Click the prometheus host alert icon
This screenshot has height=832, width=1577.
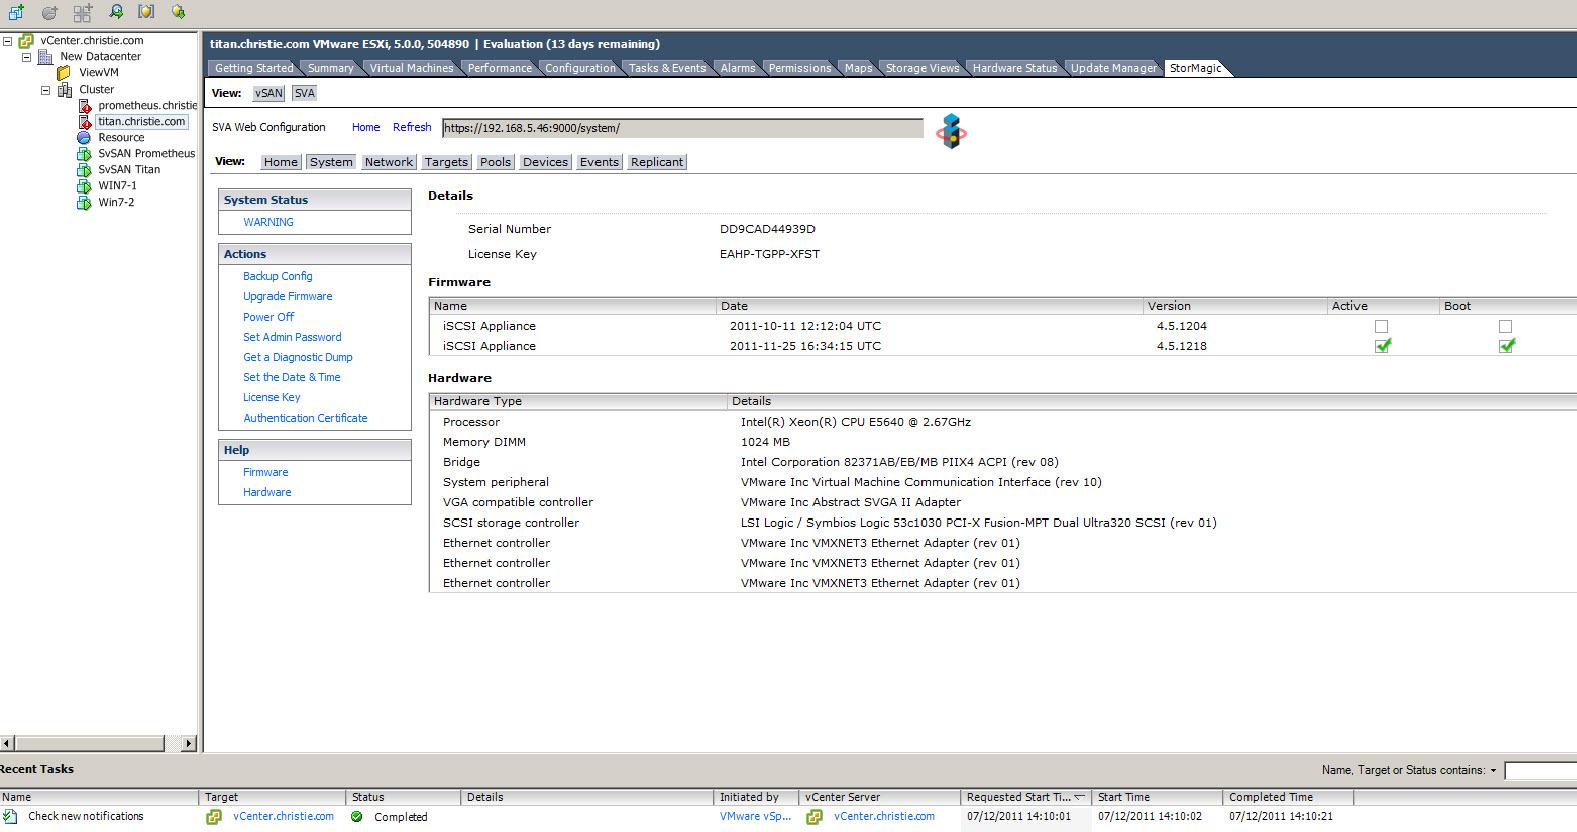click(x=85, y=106)
